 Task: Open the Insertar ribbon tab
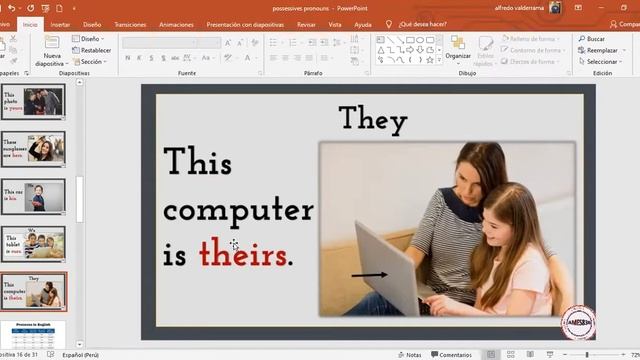[x=60, y=24]
